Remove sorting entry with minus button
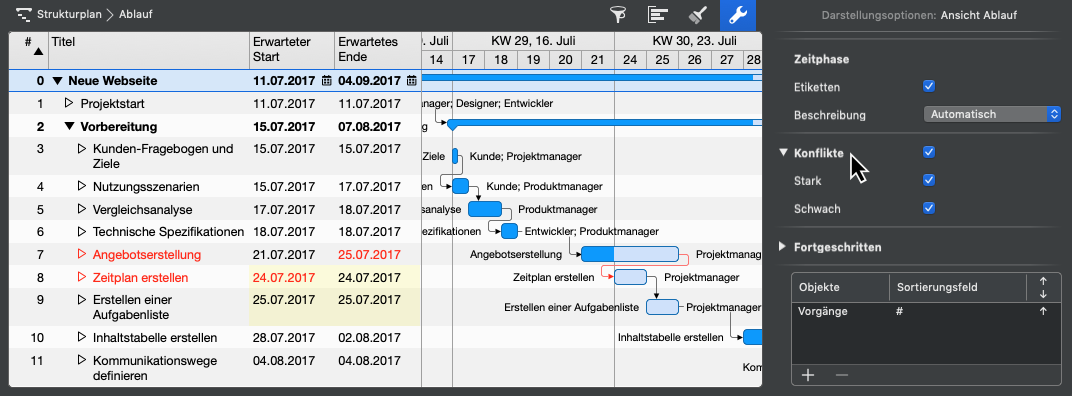The width and height of the screenshot is (1072, 396). click(x=842, y=375)
